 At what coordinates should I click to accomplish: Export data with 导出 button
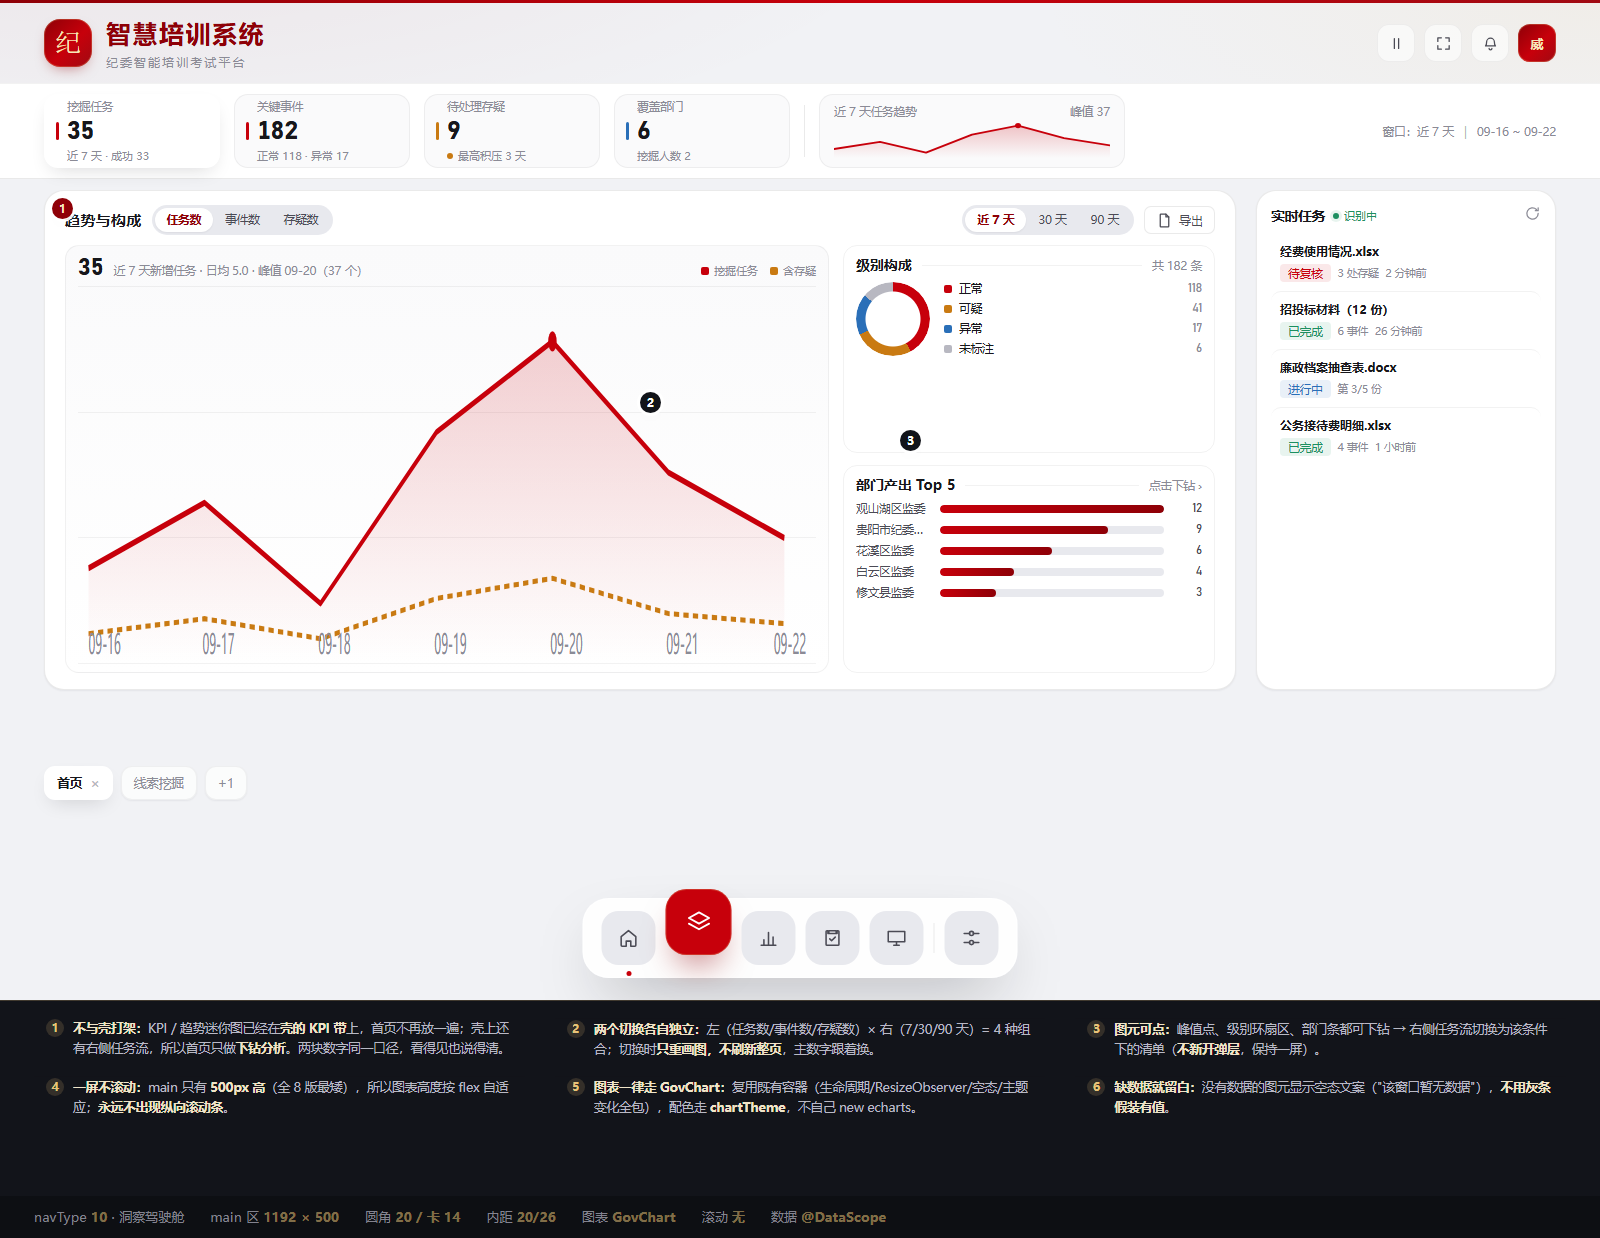tap(1180, 220)
